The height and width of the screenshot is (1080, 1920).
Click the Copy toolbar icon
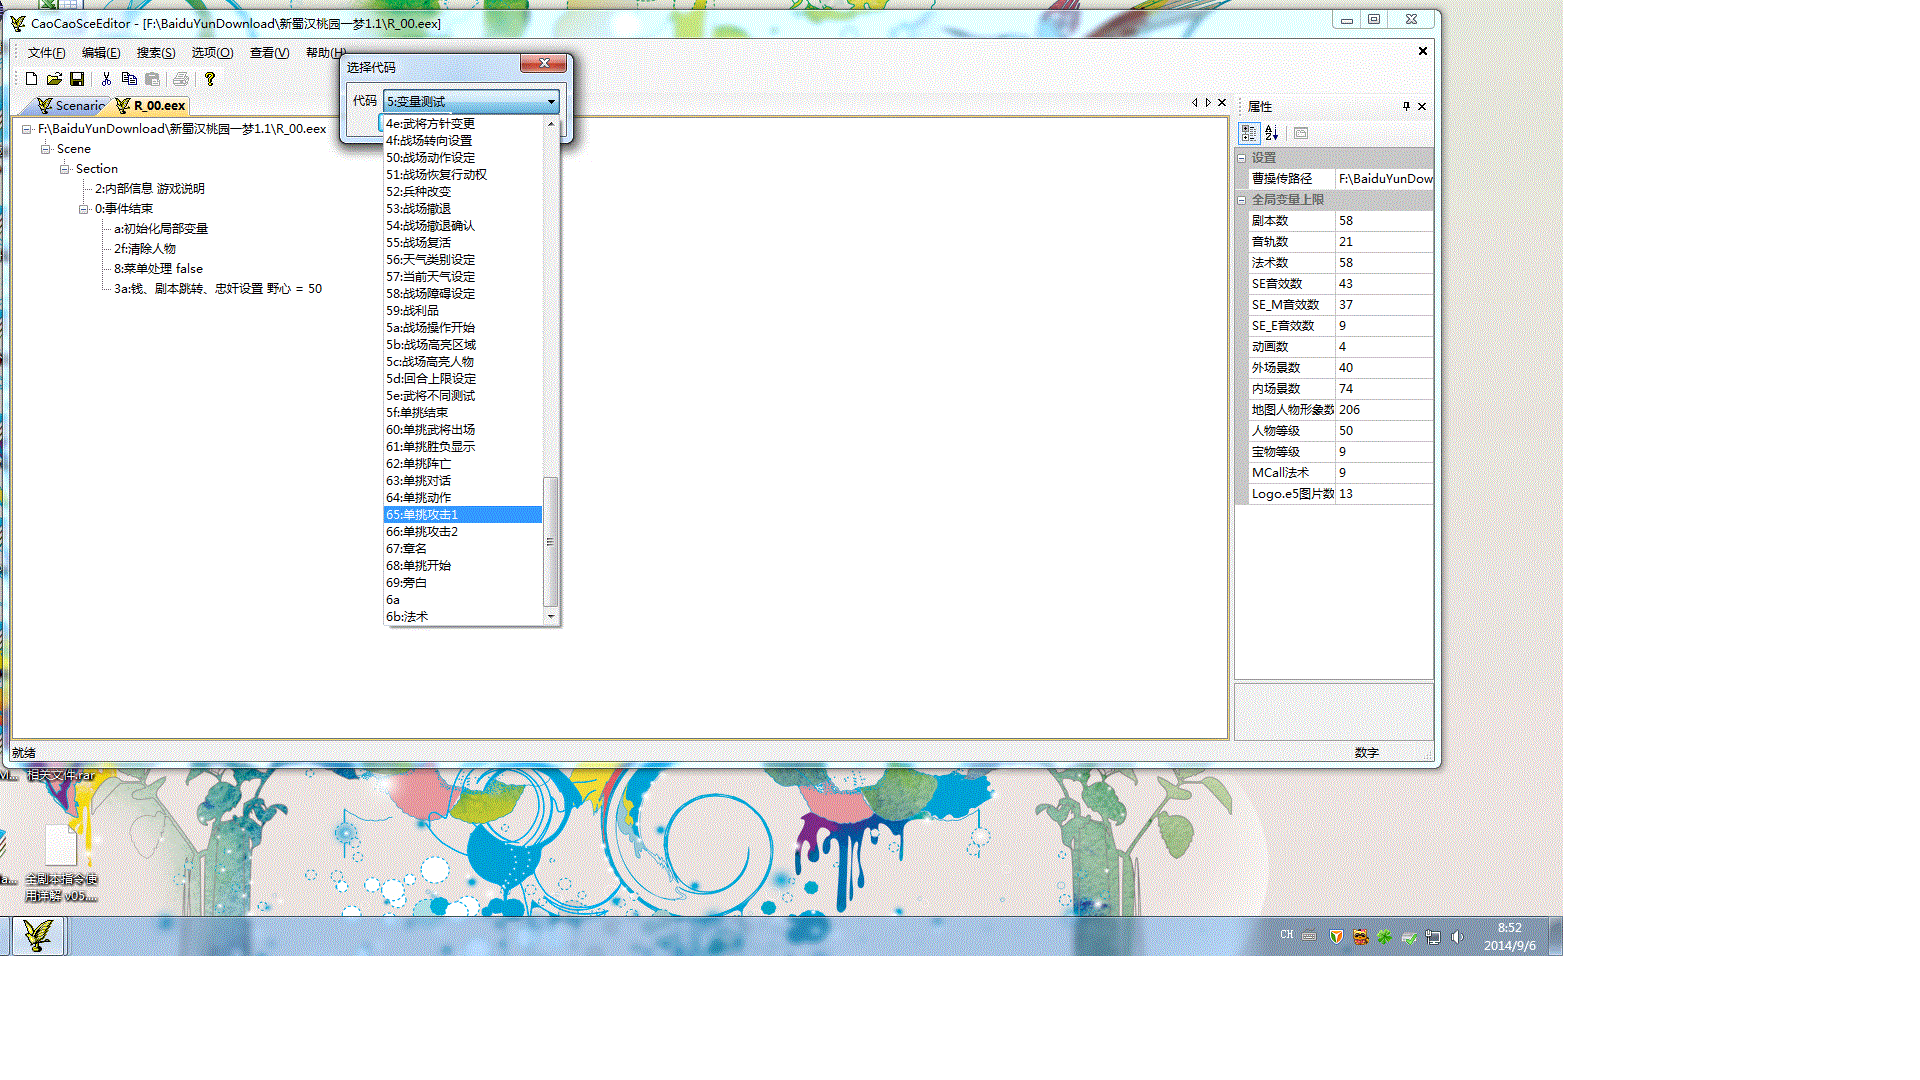point(129,79)
